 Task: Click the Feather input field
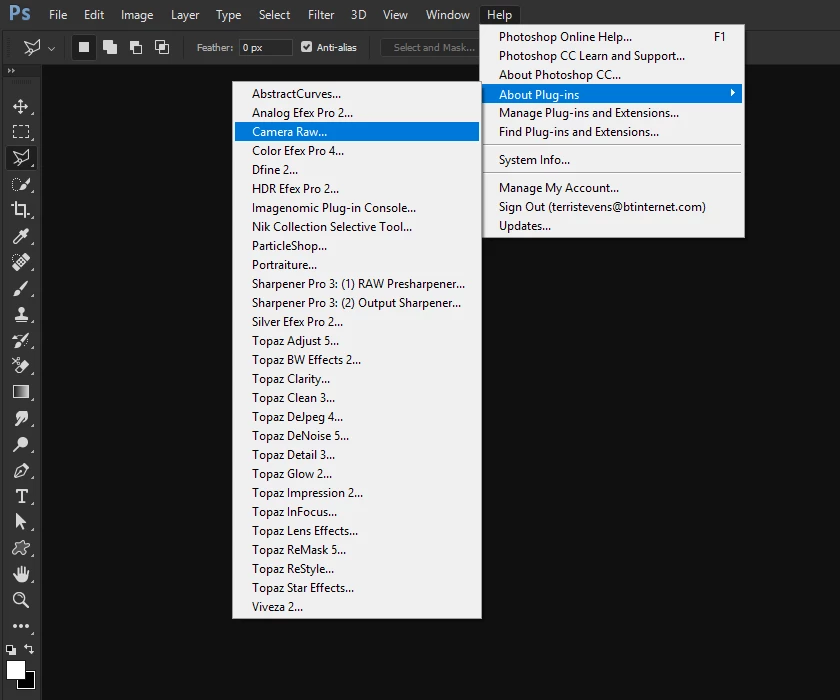click(x=266, y=47)
